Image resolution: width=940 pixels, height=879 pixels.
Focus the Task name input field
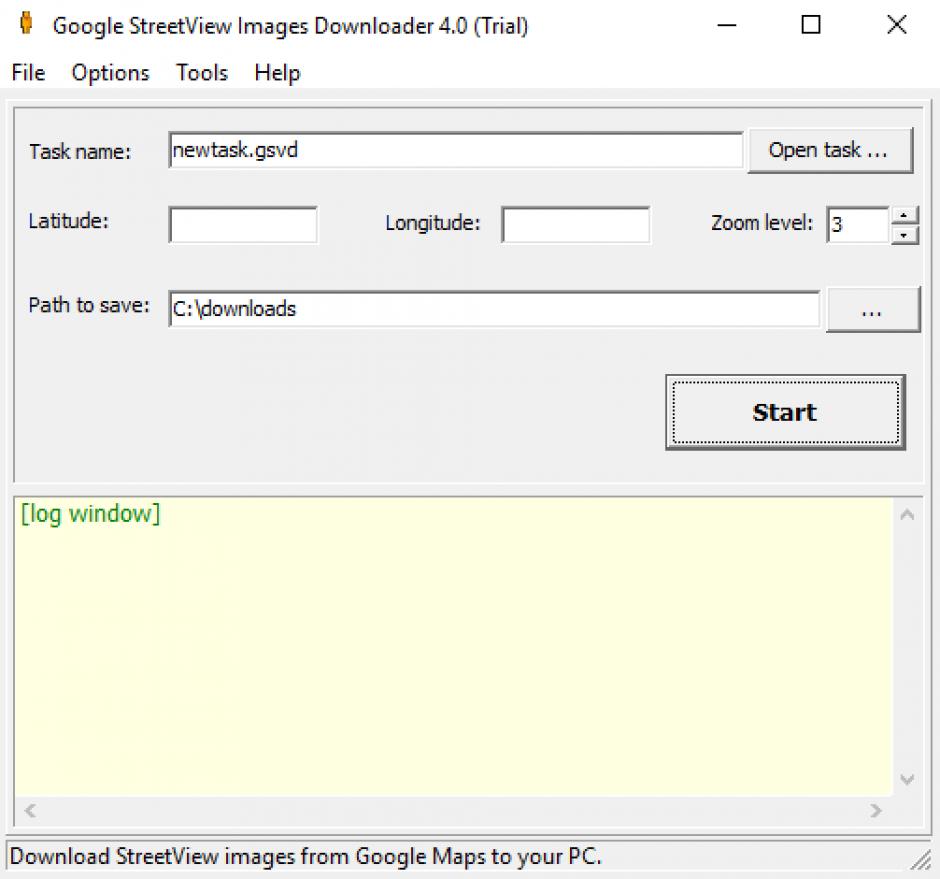pos(456,150)
